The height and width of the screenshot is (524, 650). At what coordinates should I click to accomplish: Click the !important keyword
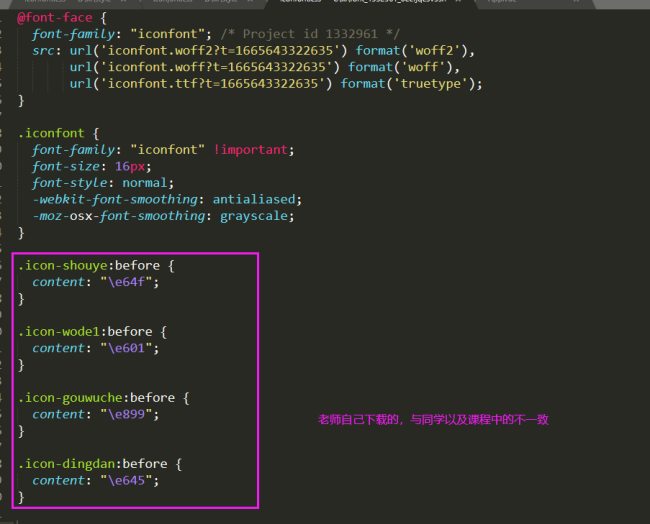click(x=250, y=150)
